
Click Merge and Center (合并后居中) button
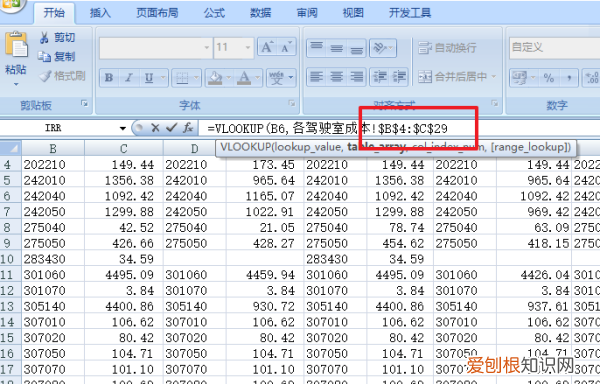coord(452,77)
